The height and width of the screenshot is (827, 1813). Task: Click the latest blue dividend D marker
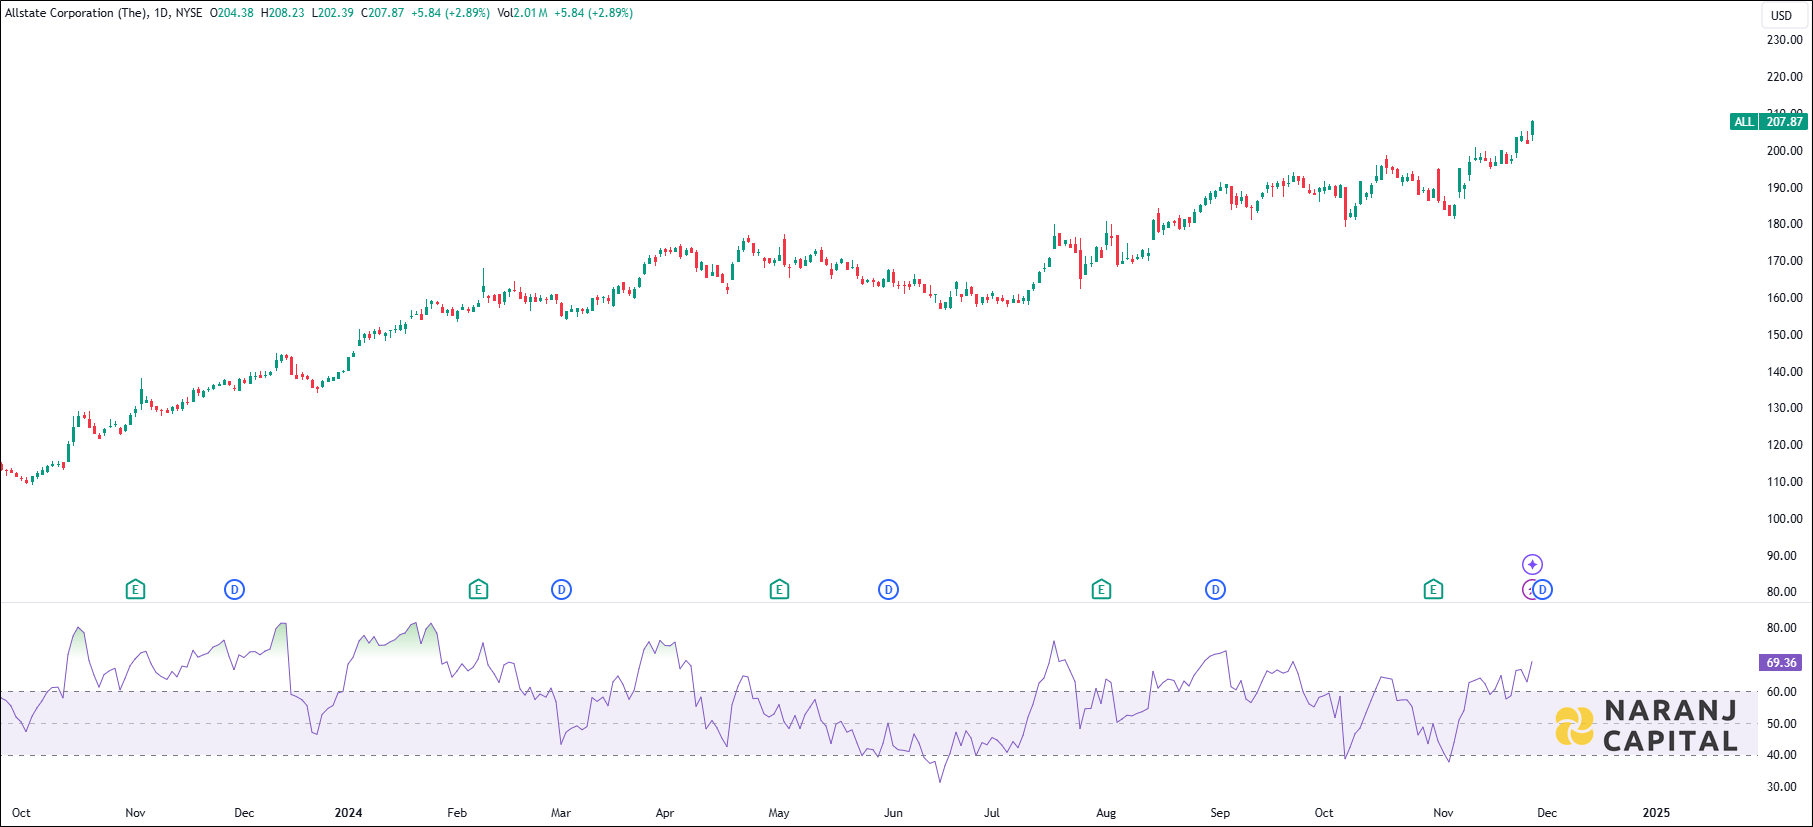coord(1543,590)
